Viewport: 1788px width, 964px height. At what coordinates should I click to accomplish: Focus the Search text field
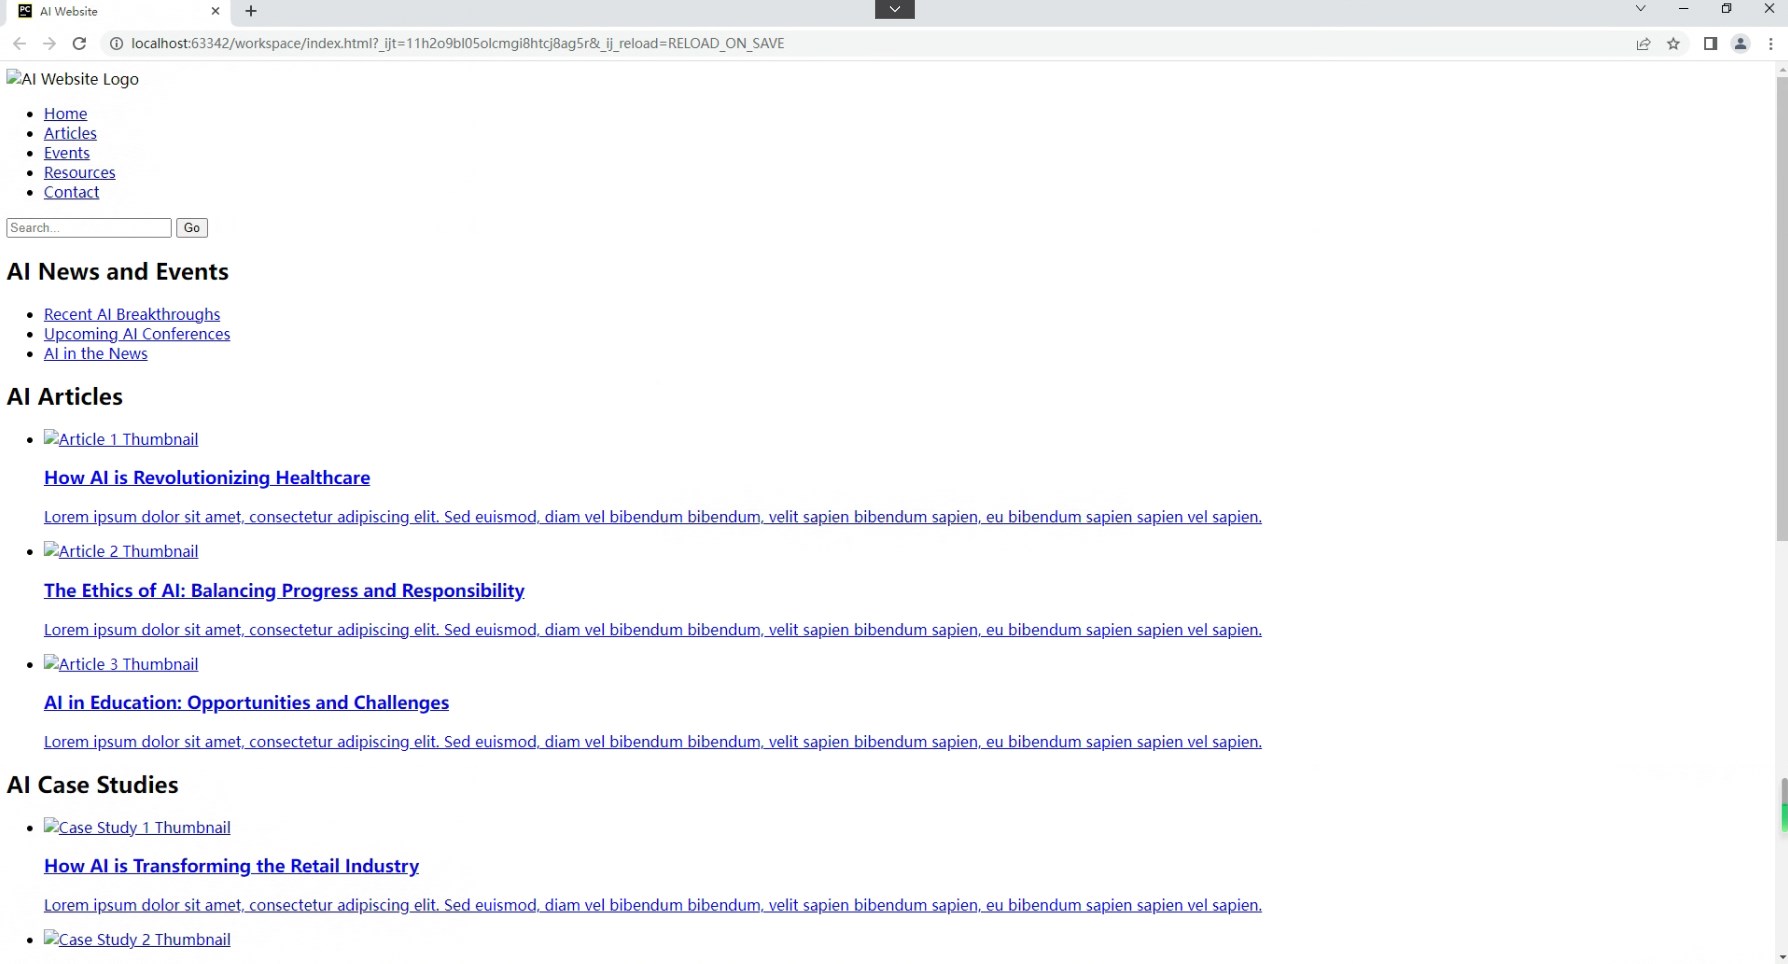coord(89,228)
